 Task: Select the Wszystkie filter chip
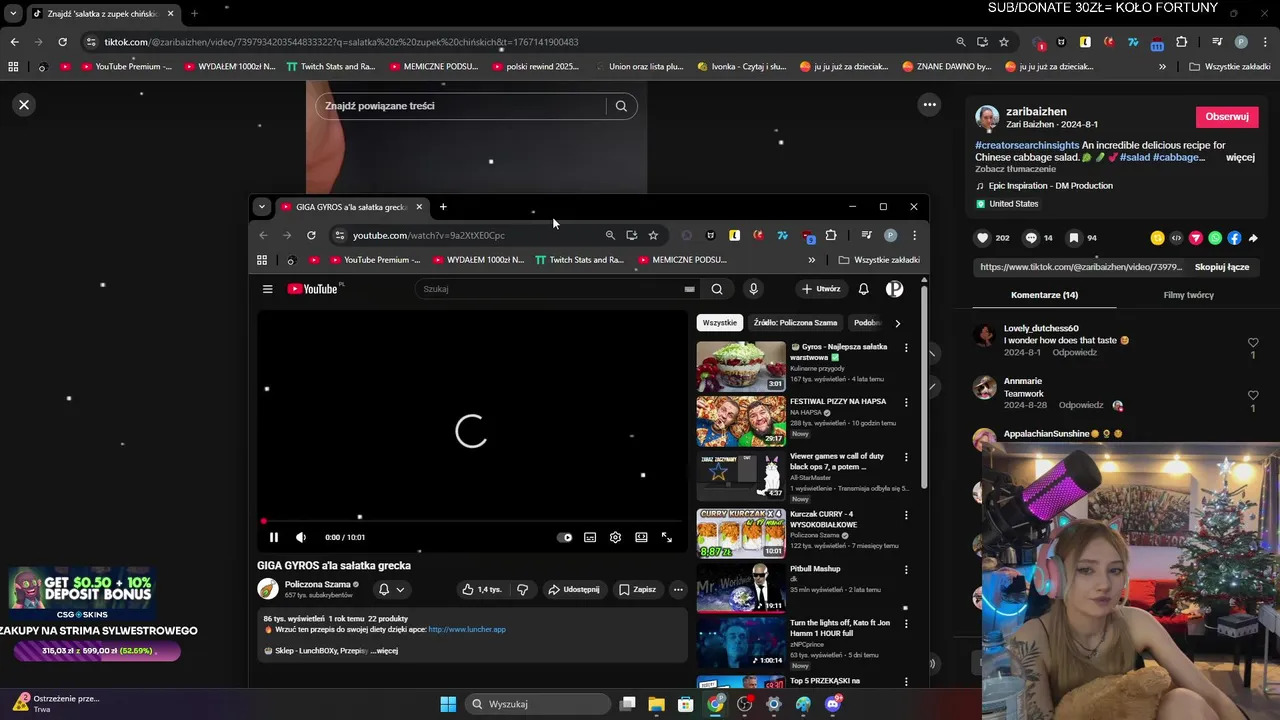pyautogui.click(x=719, y=323)
